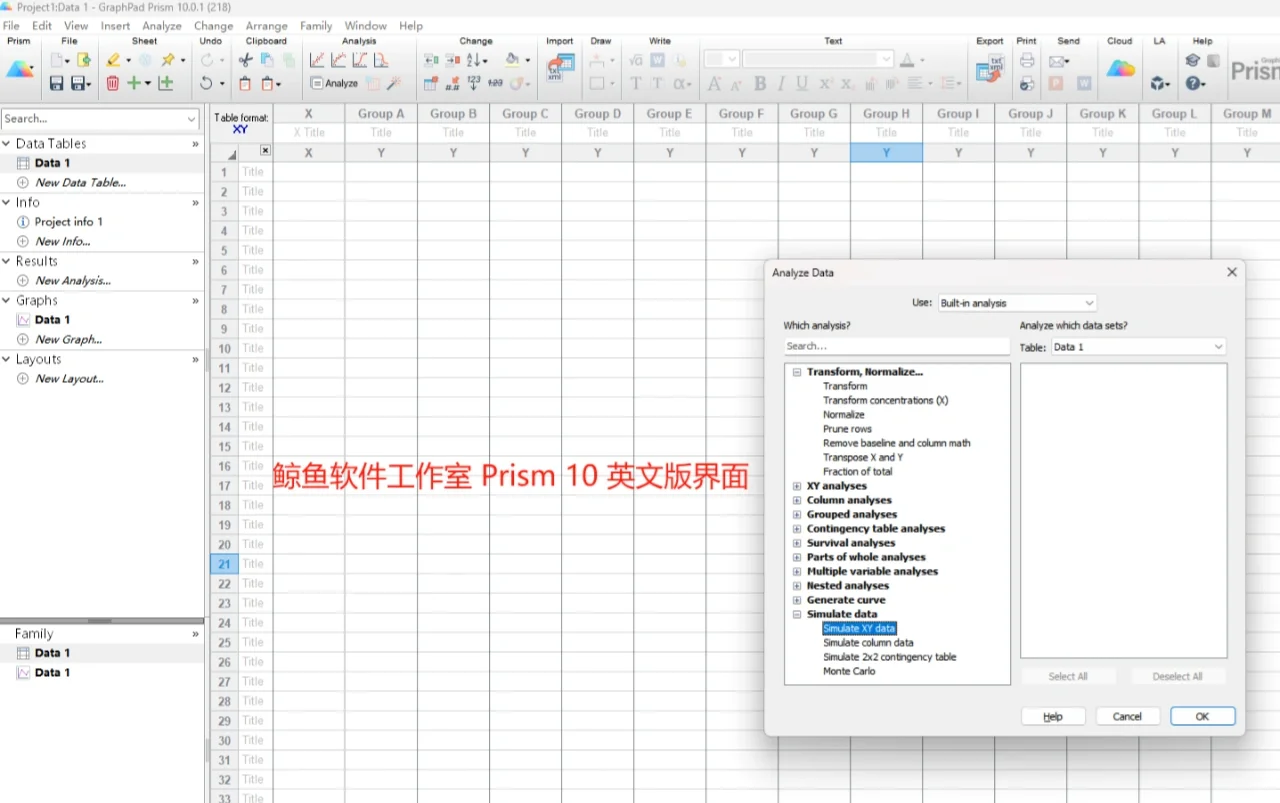Open the Family menu
Screen dimensions: 1280x803
(x=316, y=26)
